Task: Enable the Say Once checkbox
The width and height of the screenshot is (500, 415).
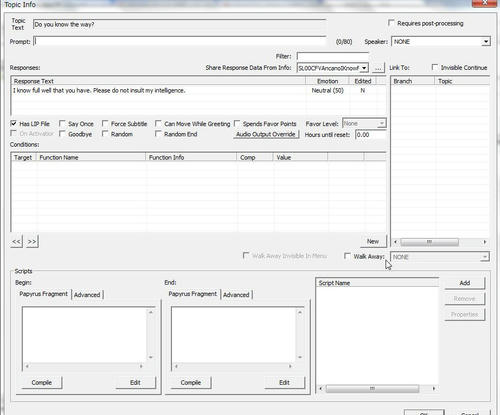Action: pos(62,124)
